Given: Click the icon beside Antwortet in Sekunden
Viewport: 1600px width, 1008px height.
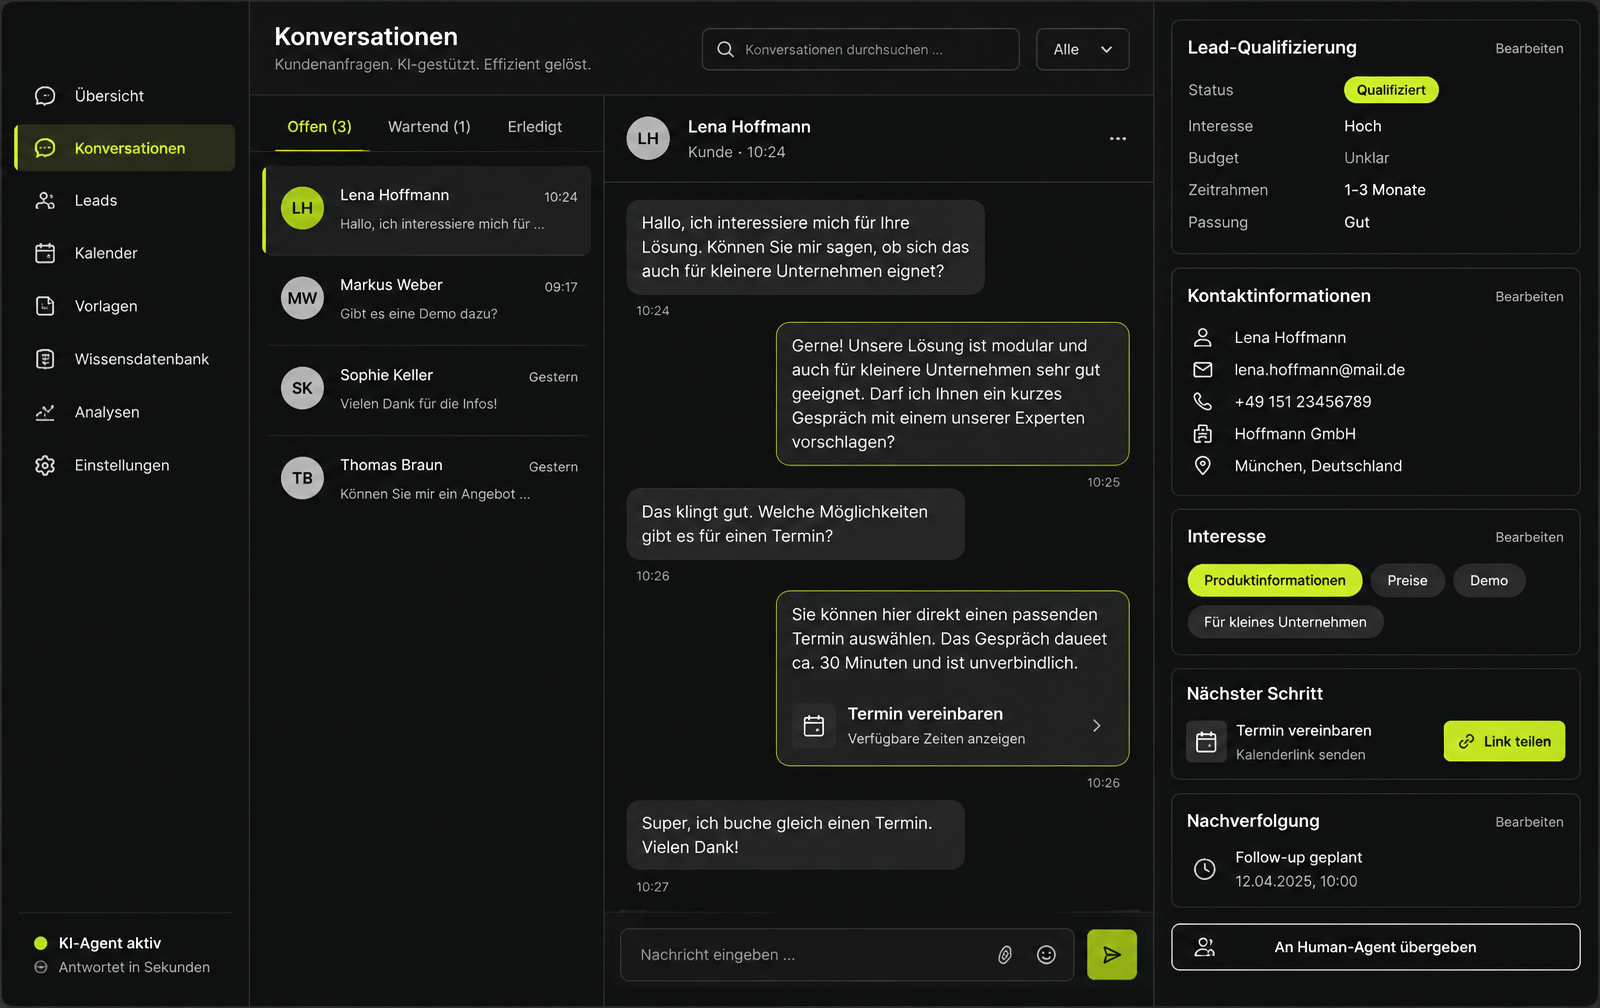Looking at the screenshot, I should click(x=41, y=967).
